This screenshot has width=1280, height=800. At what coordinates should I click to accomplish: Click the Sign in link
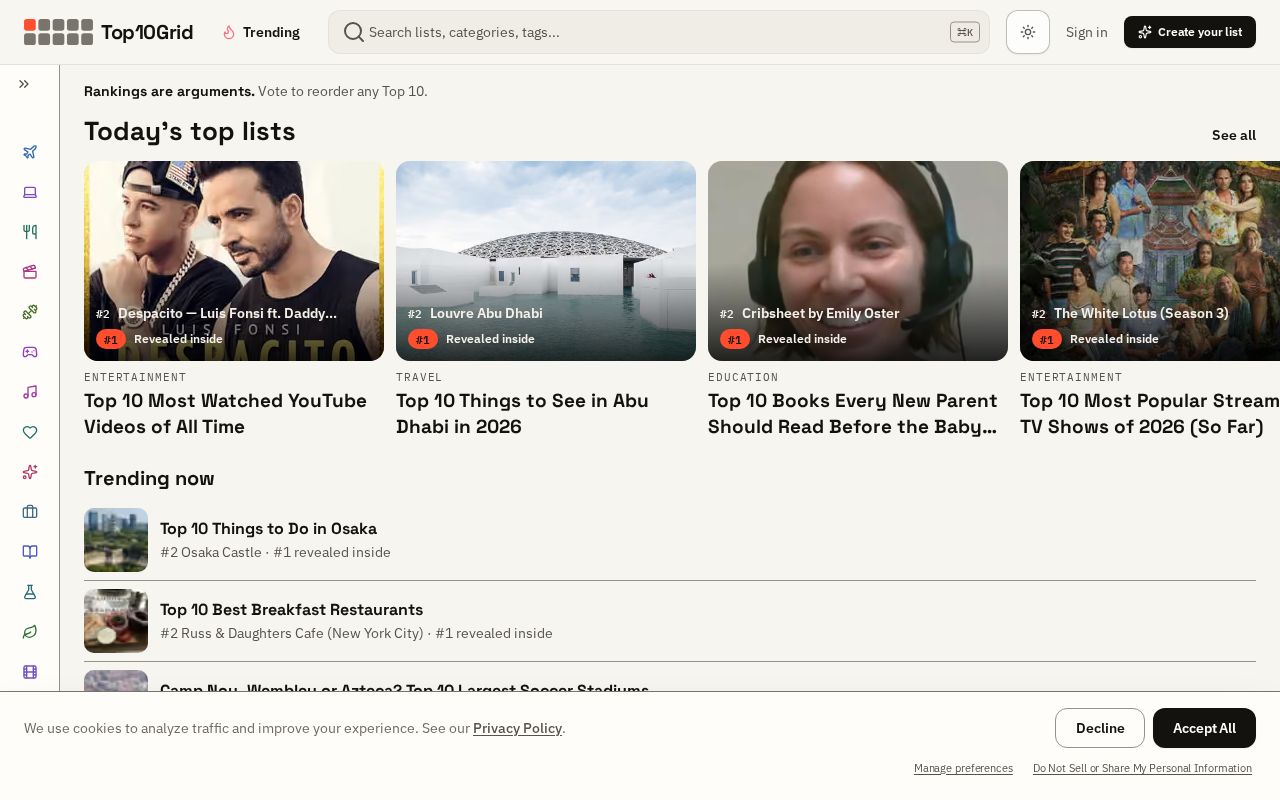(x=1087, y=32)
